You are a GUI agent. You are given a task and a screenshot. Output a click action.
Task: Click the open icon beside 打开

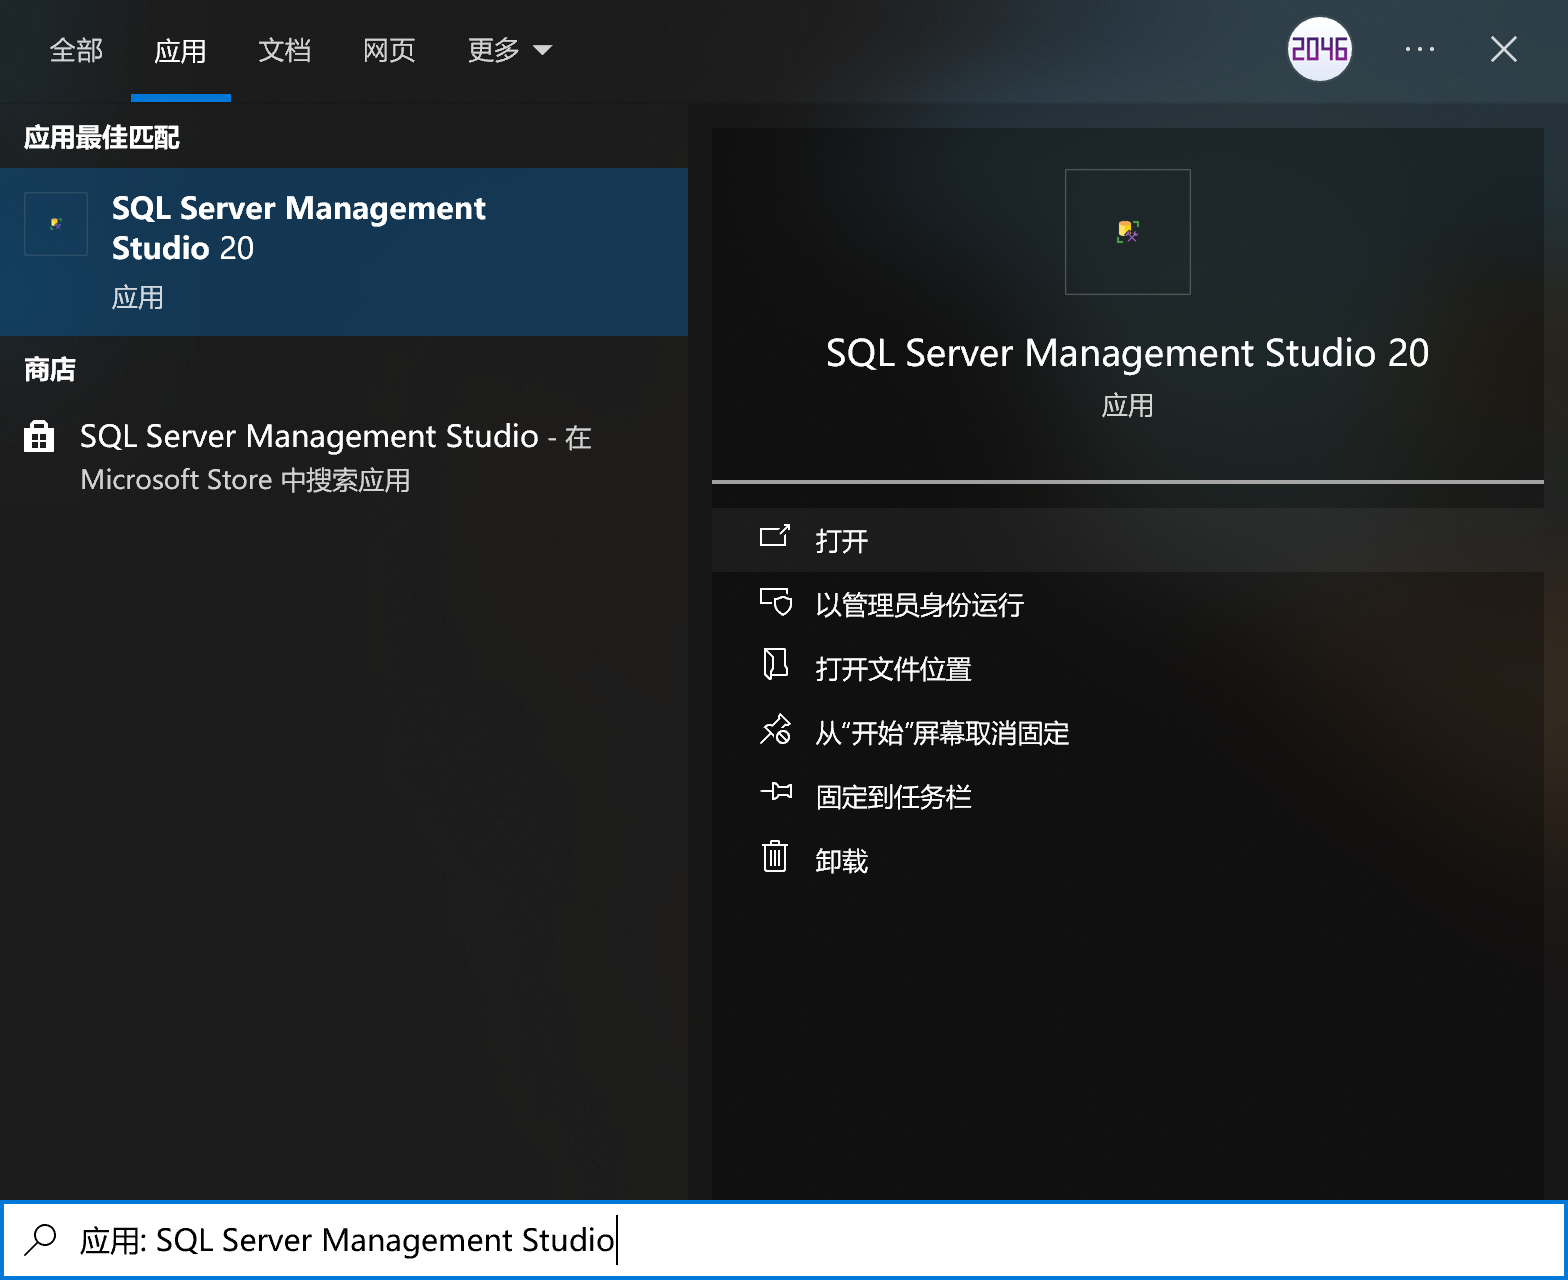775,538
